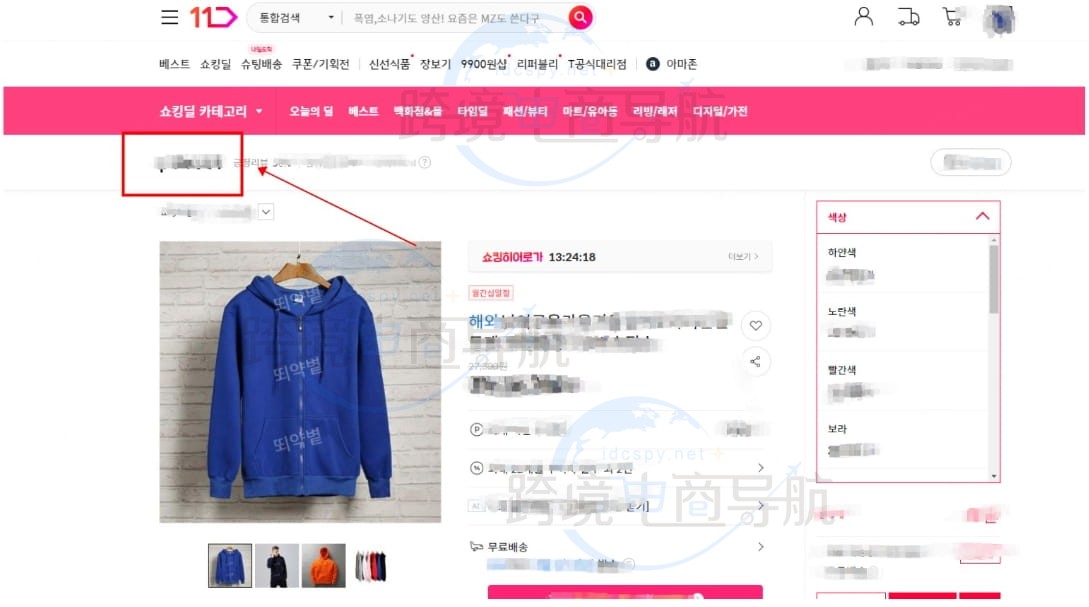Select the 오늘의 딜 tab
This screenshot has height=607, width=1089.
pos(311,111)
